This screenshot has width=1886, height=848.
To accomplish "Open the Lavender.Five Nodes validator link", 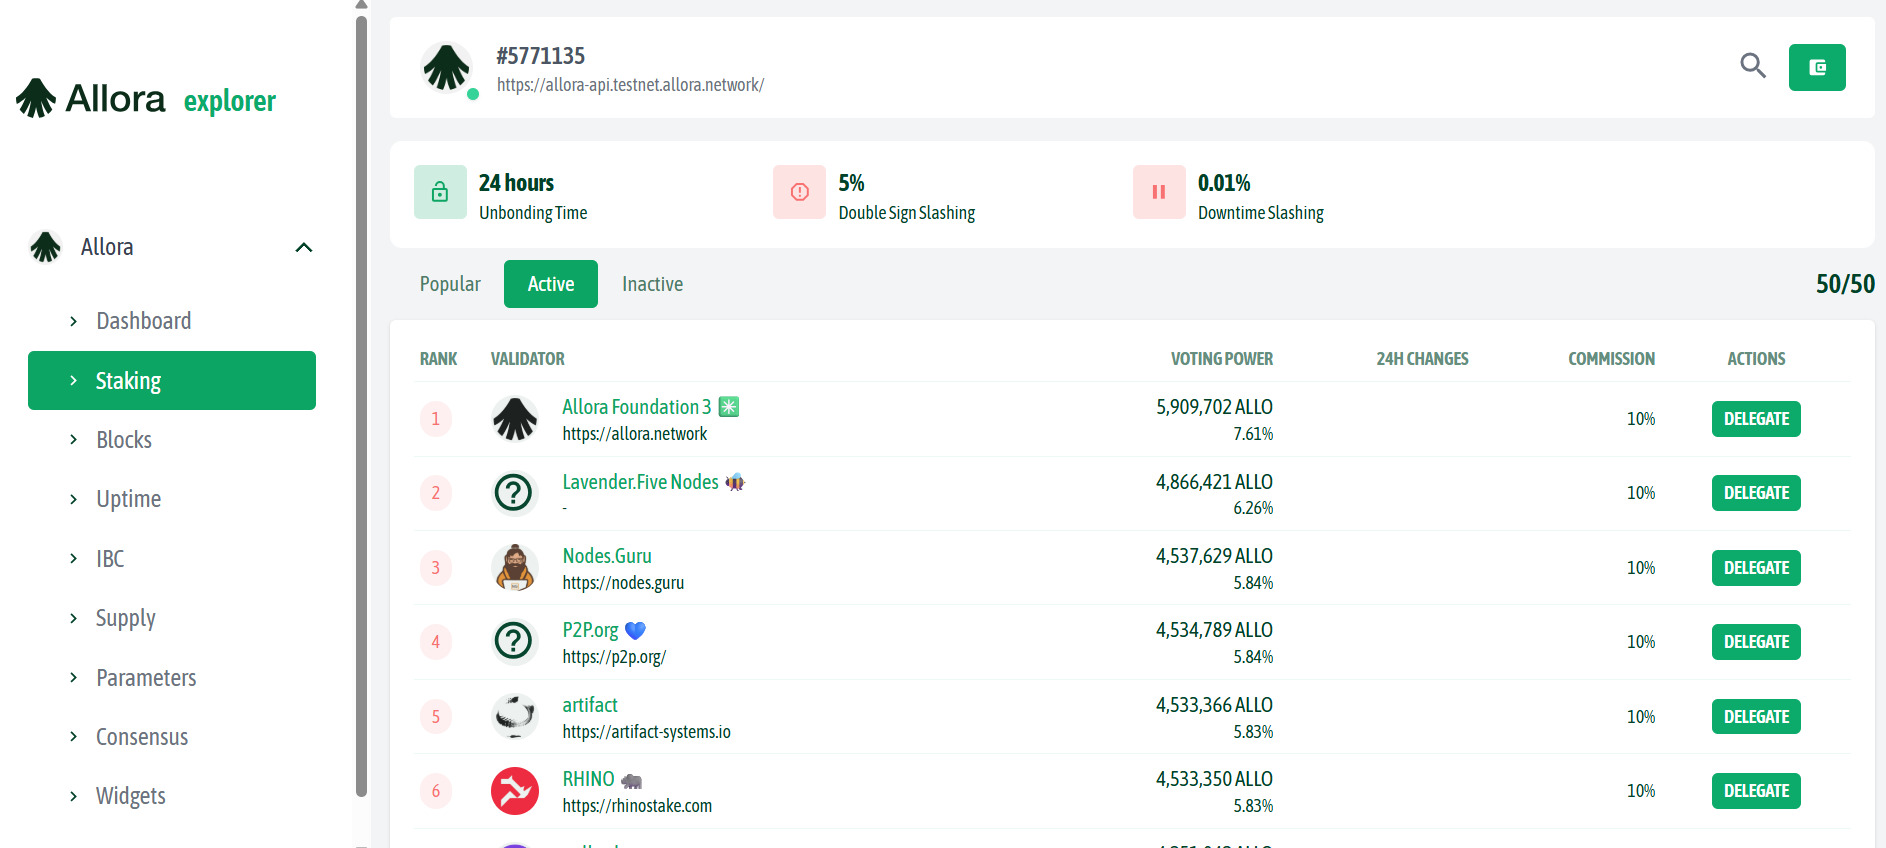I will tap(640, 482).
